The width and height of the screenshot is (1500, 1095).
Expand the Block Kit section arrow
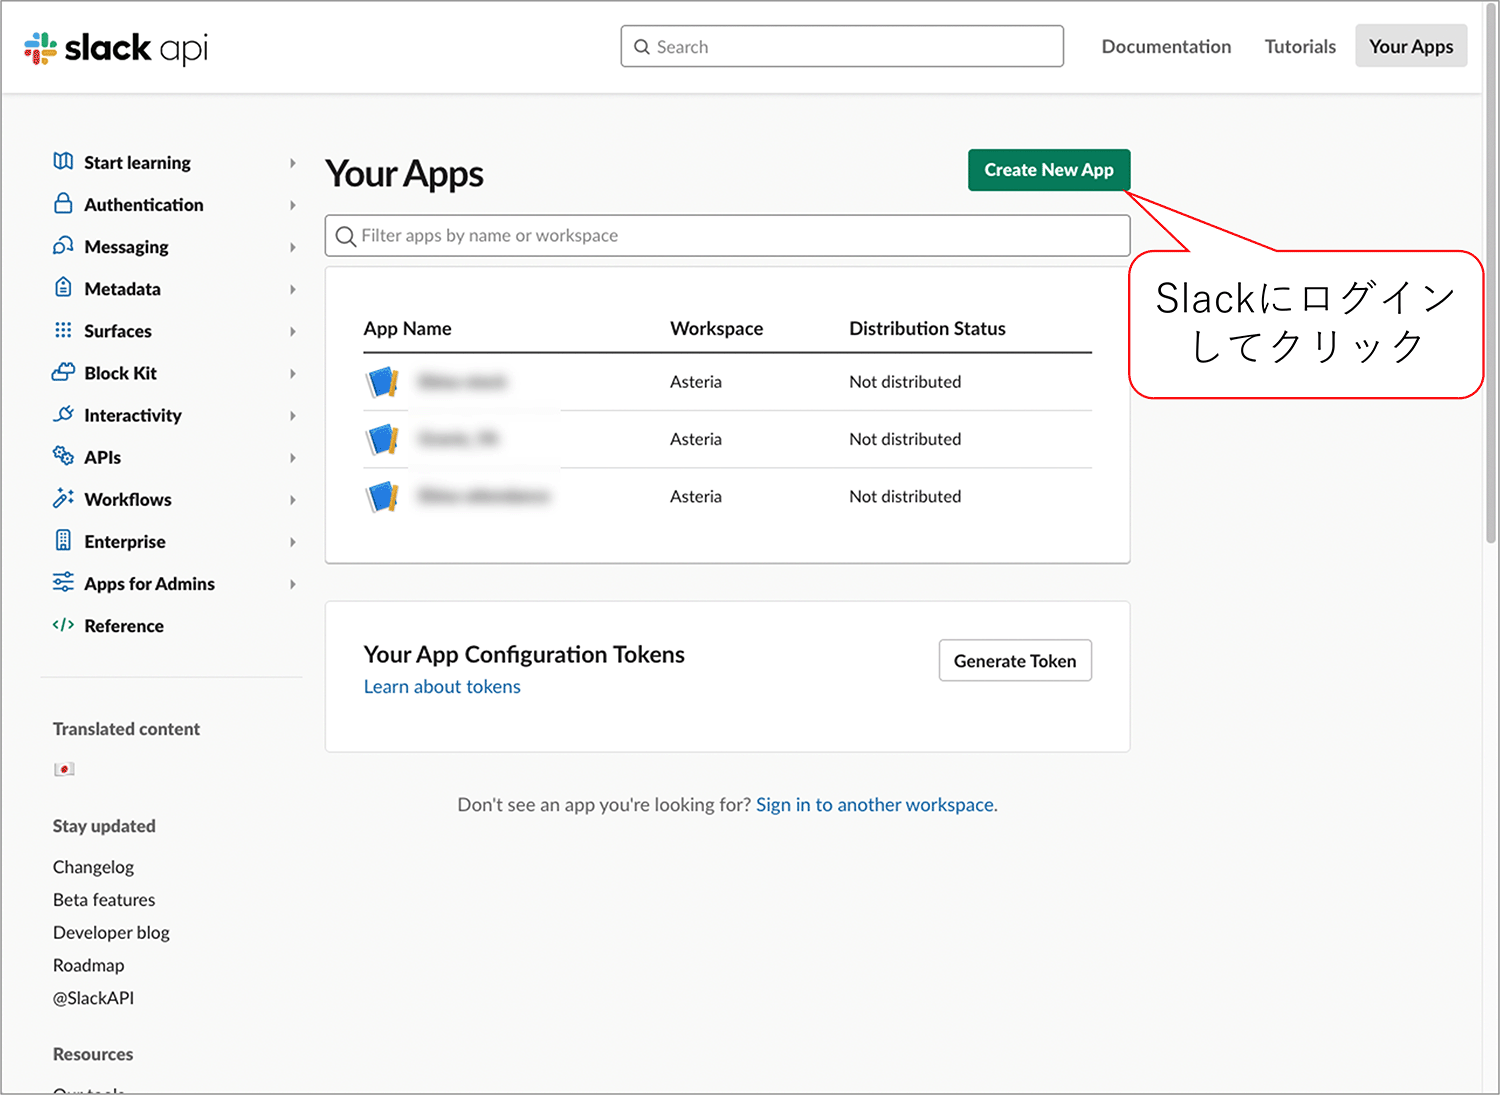[x=292, y=373]
